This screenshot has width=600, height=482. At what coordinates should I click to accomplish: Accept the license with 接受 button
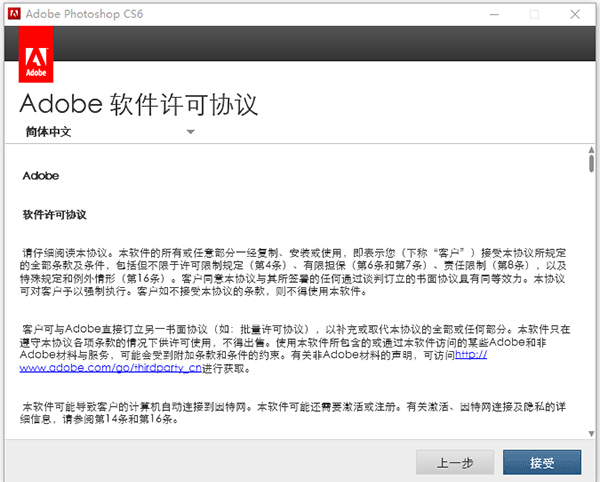(542, 462)
